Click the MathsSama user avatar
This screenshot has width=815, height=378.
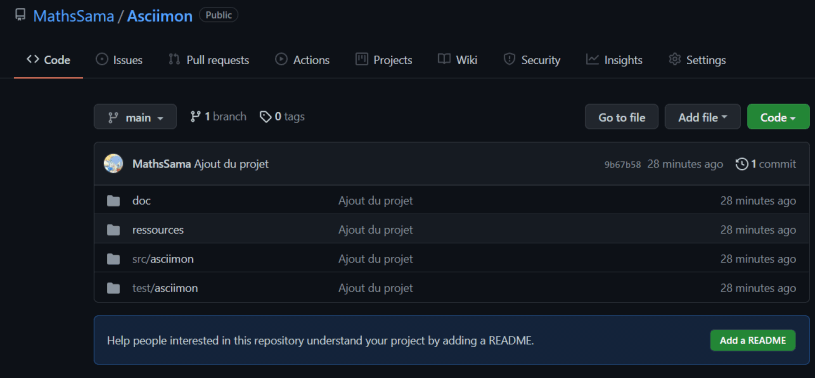[113, 164]
